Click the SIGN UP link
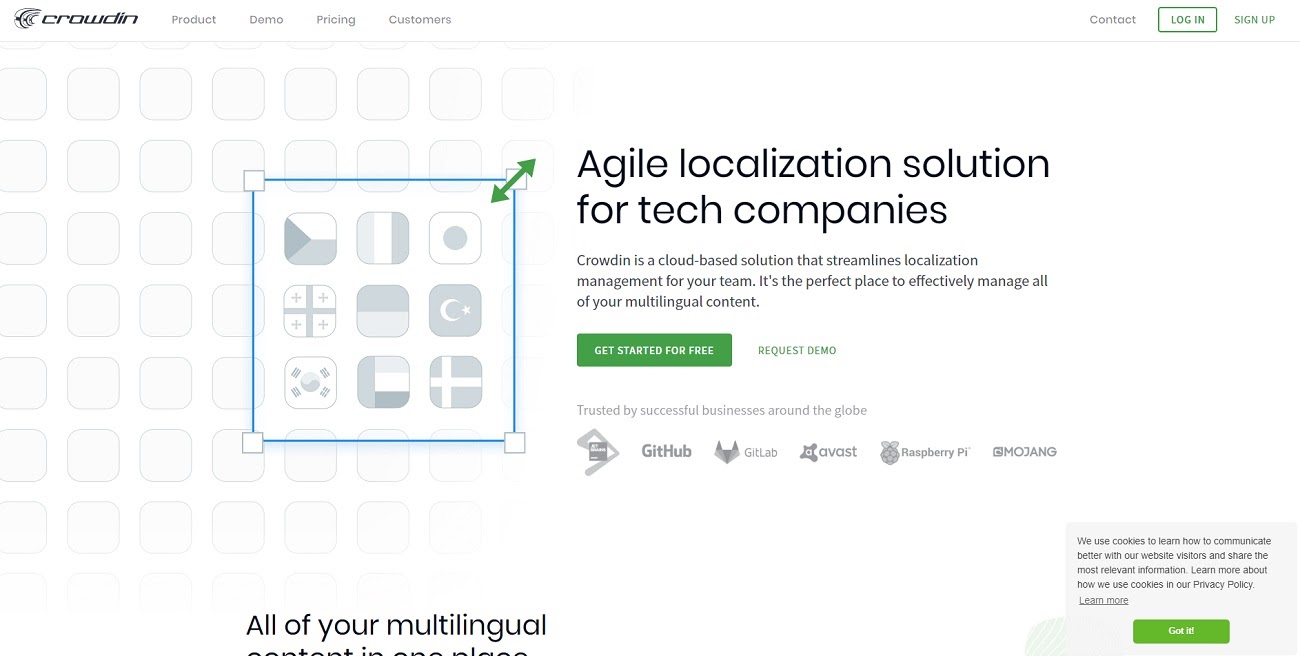This screenshot has height=656, width=1300. [x=1254, y=20]
